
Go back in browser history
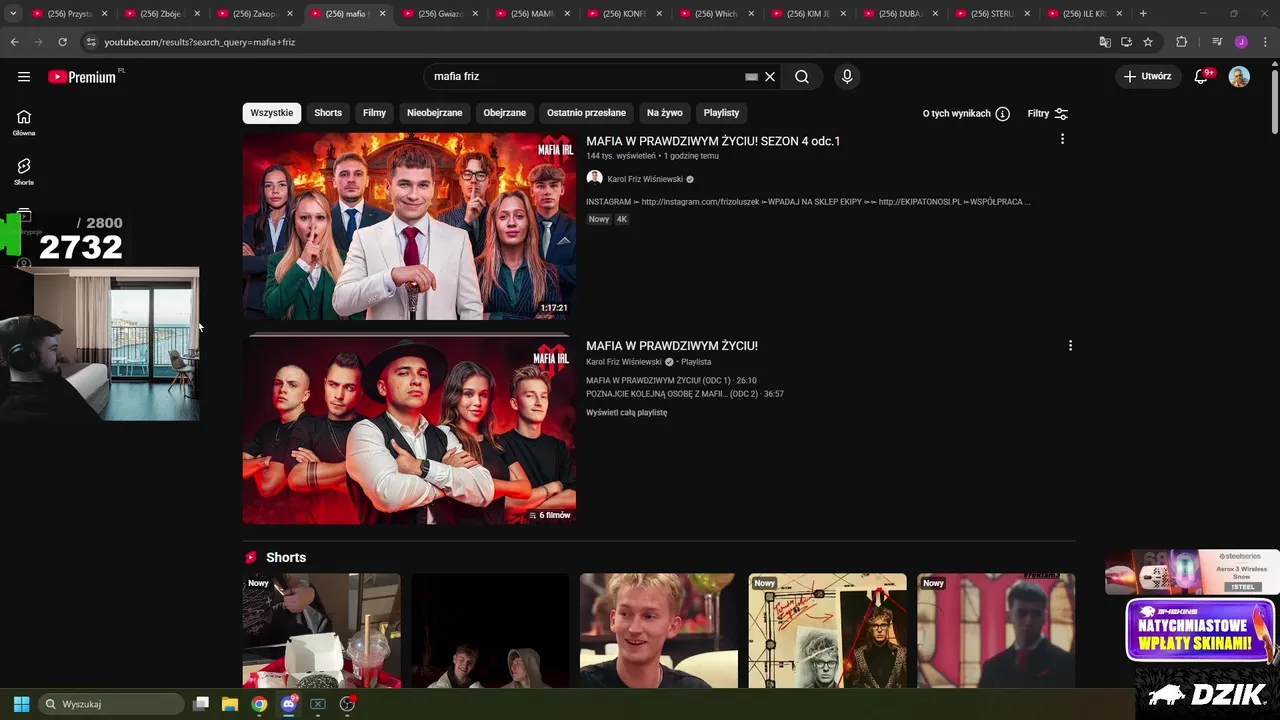pos(14,42)
